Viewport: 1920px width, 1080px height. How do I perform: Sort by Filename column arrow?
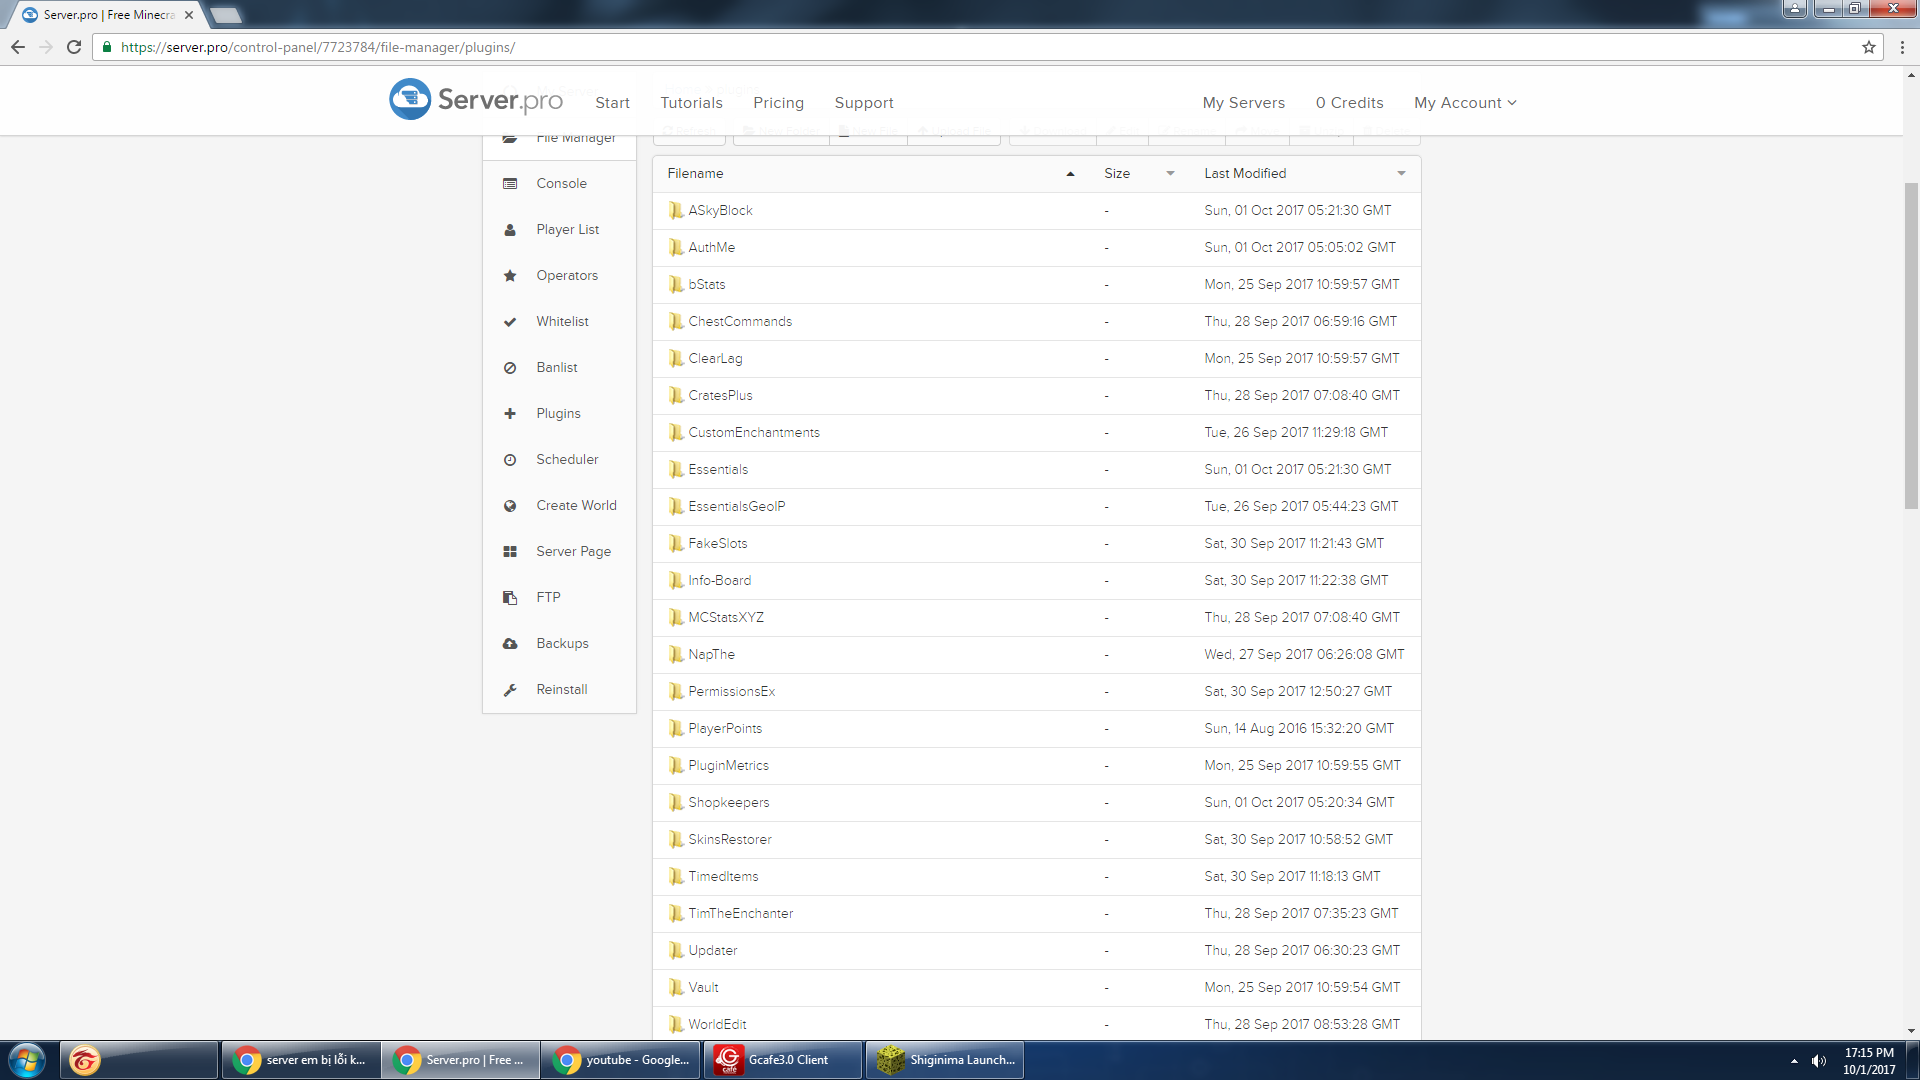coord(1070,174)
